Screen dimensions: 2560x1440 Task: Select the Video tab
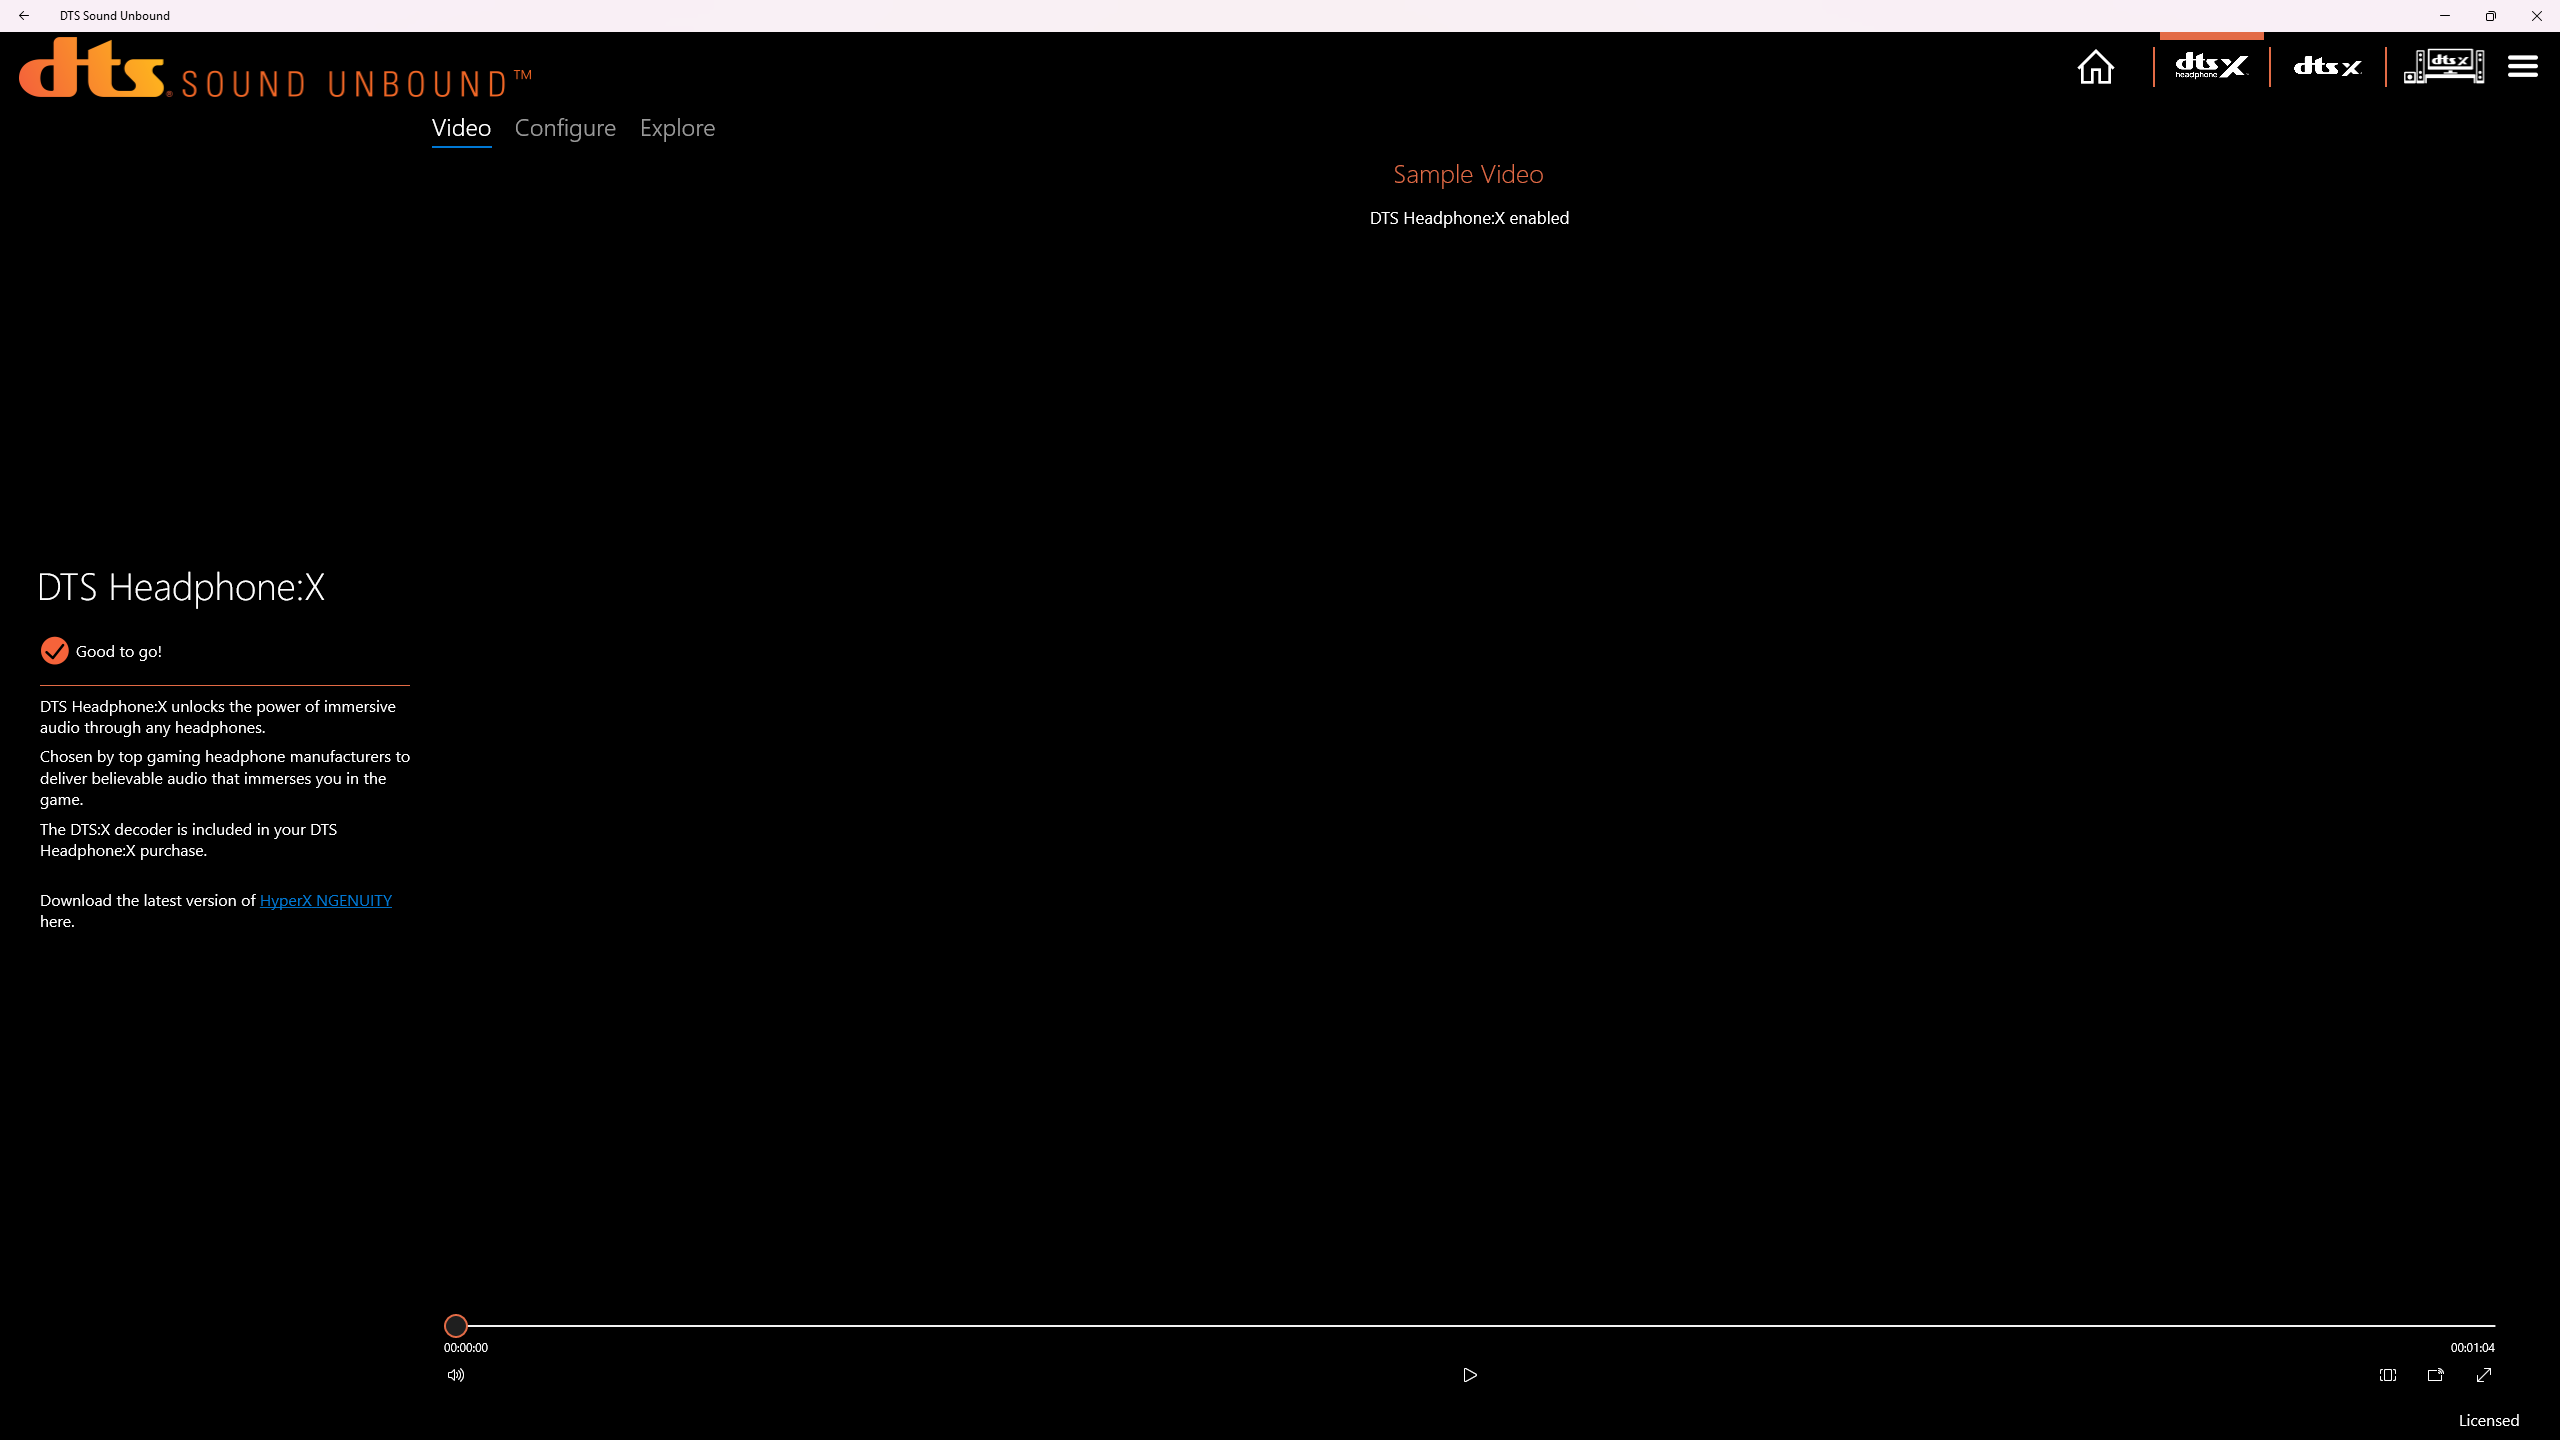coord(461,128)
